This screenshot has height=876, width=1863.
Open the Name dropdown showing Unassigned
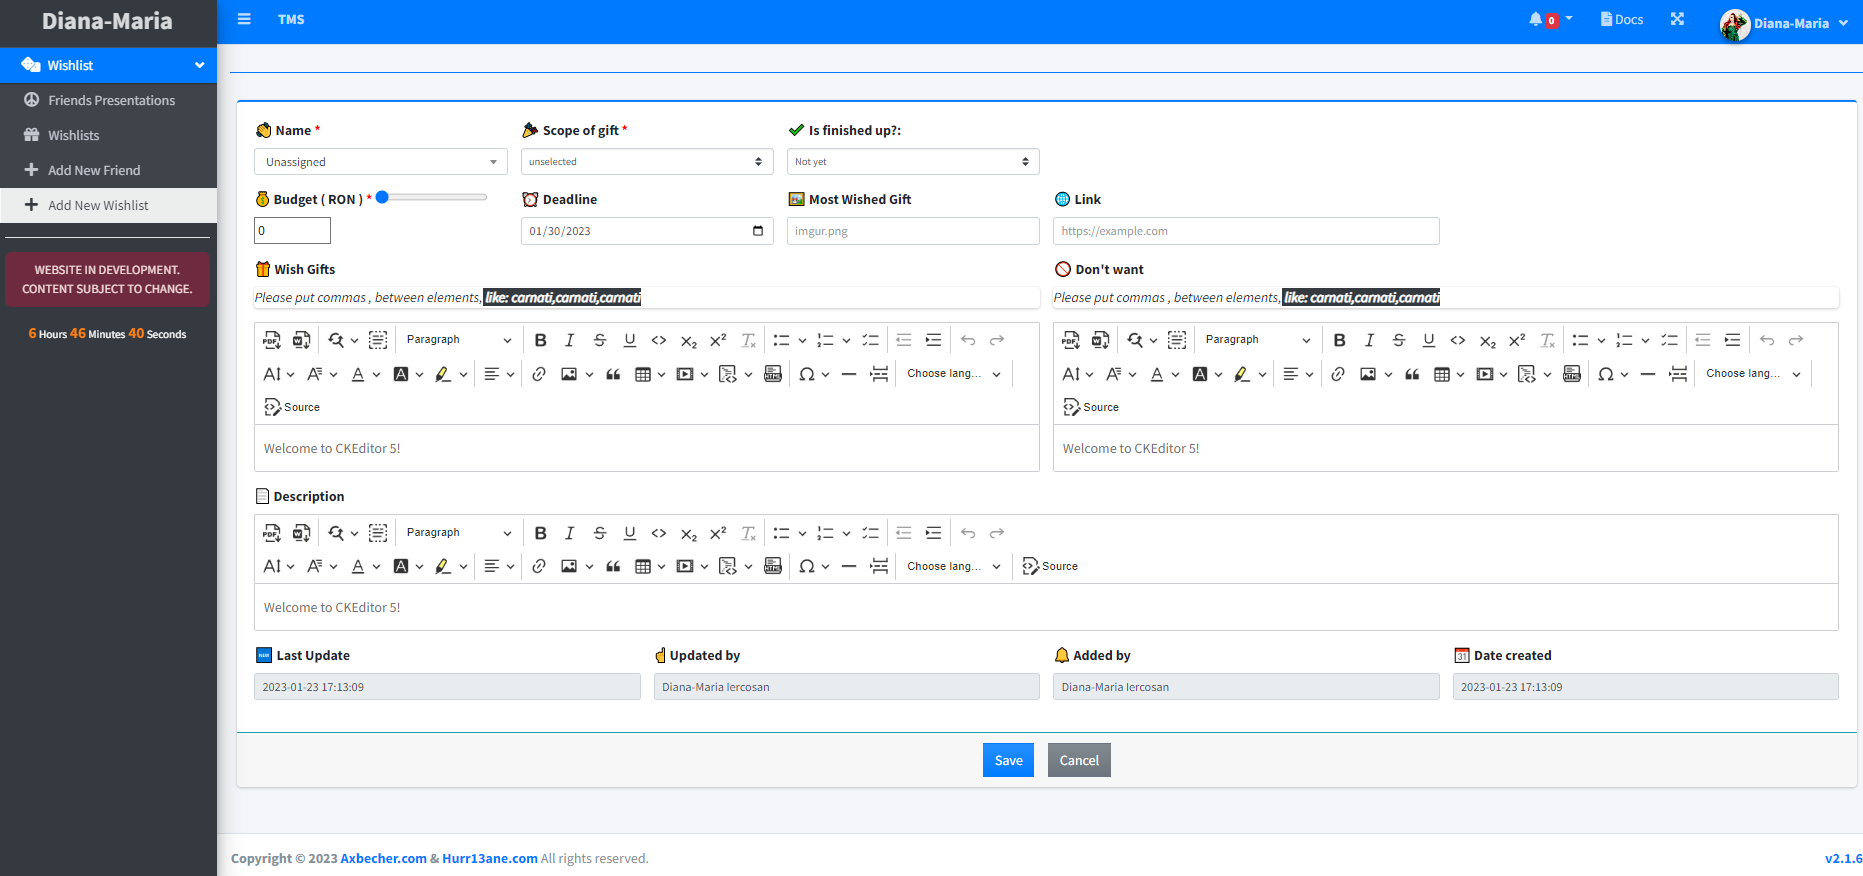pos(380,162)
